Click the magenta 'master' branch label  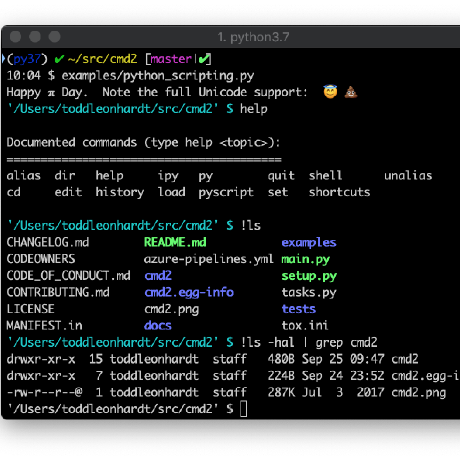pos(171,59)
